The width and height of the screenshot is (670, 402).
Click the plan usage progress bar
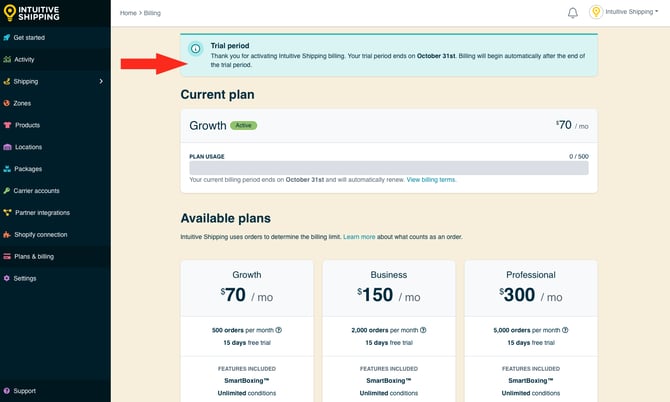(x=388, y=168)
